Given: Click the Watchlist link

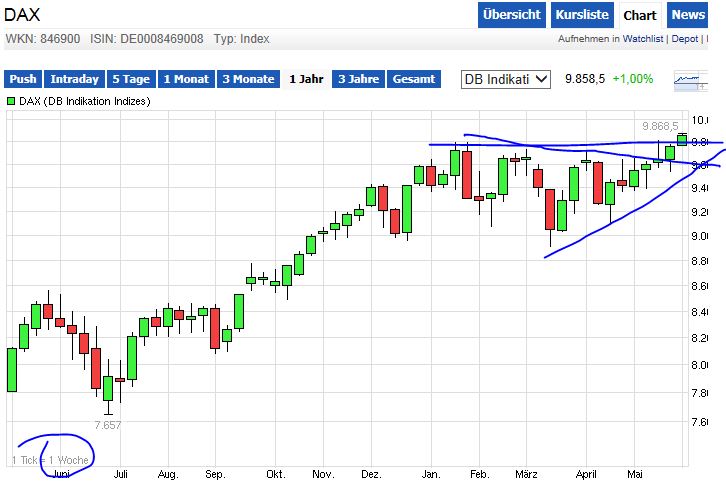Looking at the screenshot, I should 644,39.
